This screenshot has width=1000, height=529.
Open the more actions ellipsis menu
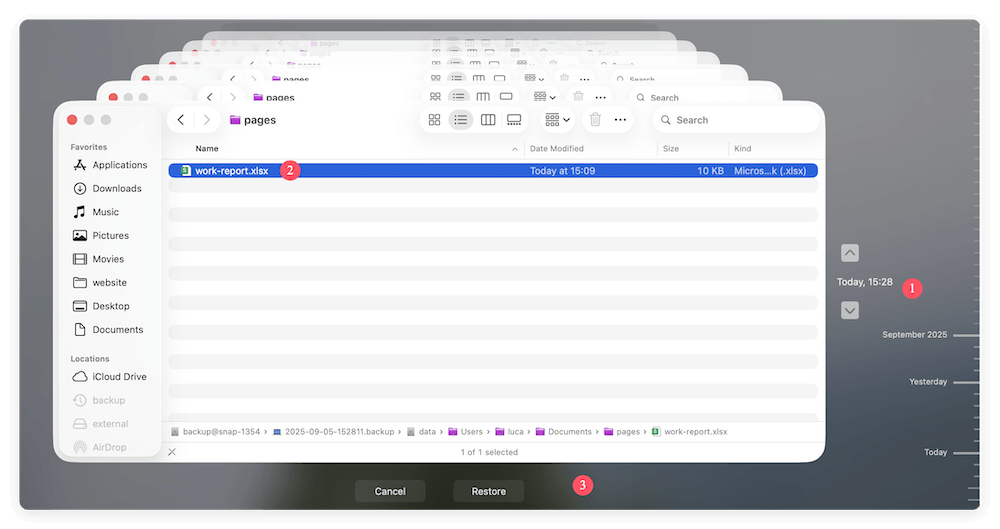pos(620,120)
